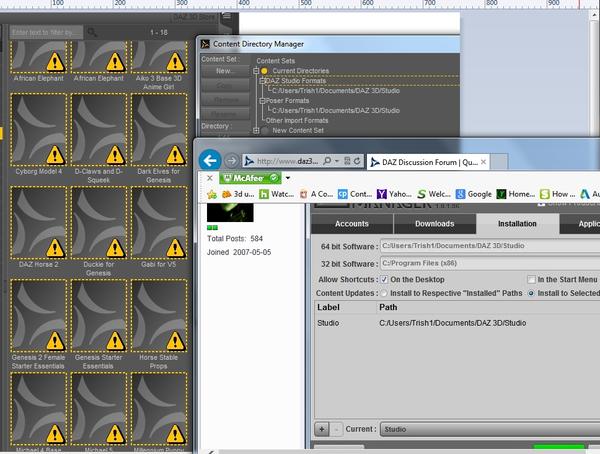The height and width of the screenshot is (454, 600).
Task: Click the minus button beside Current
Action: click(336, 430)
